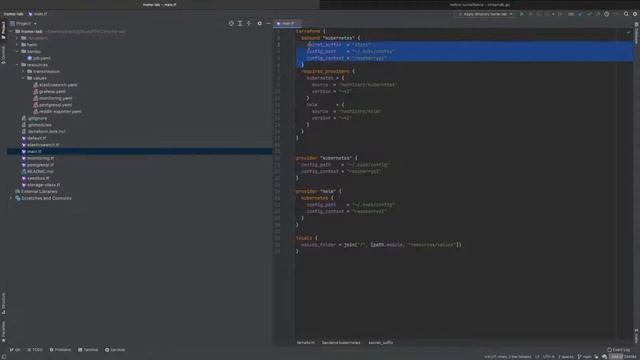Image resolution: width=640 pixels, height=360 pixels.
Task: Click the green Commit checkmark icon
Action: pos(589,14)
